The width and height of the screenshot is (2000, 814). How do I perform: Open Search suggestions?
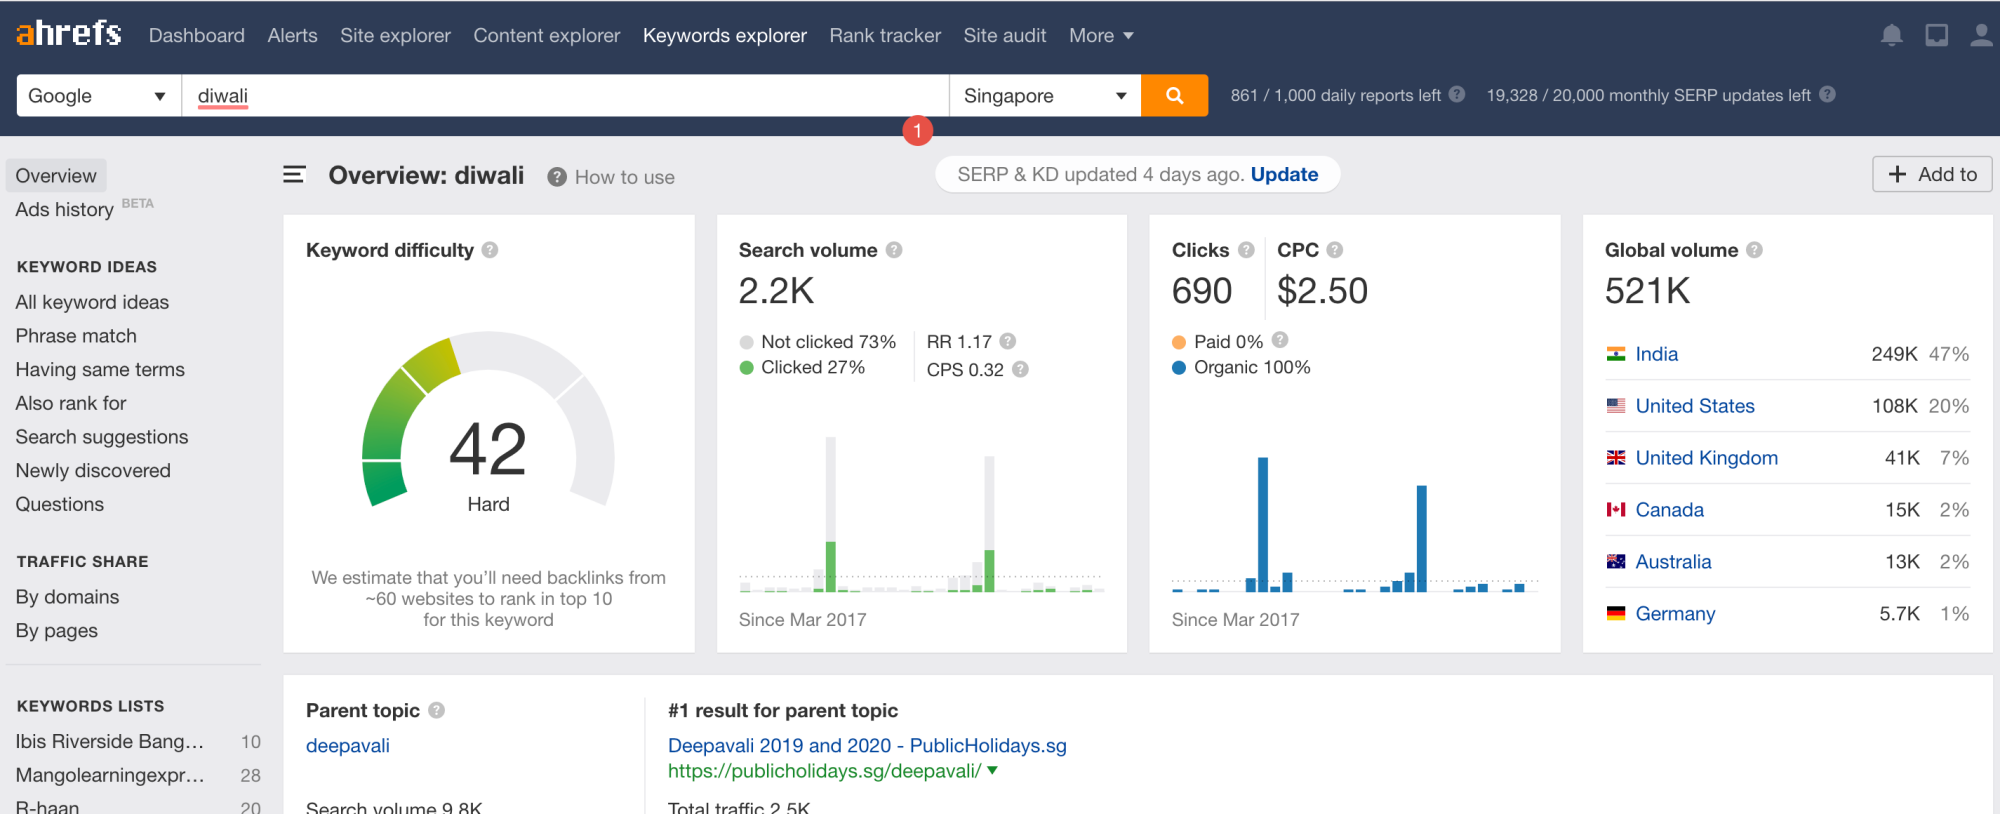pos(102,437)
